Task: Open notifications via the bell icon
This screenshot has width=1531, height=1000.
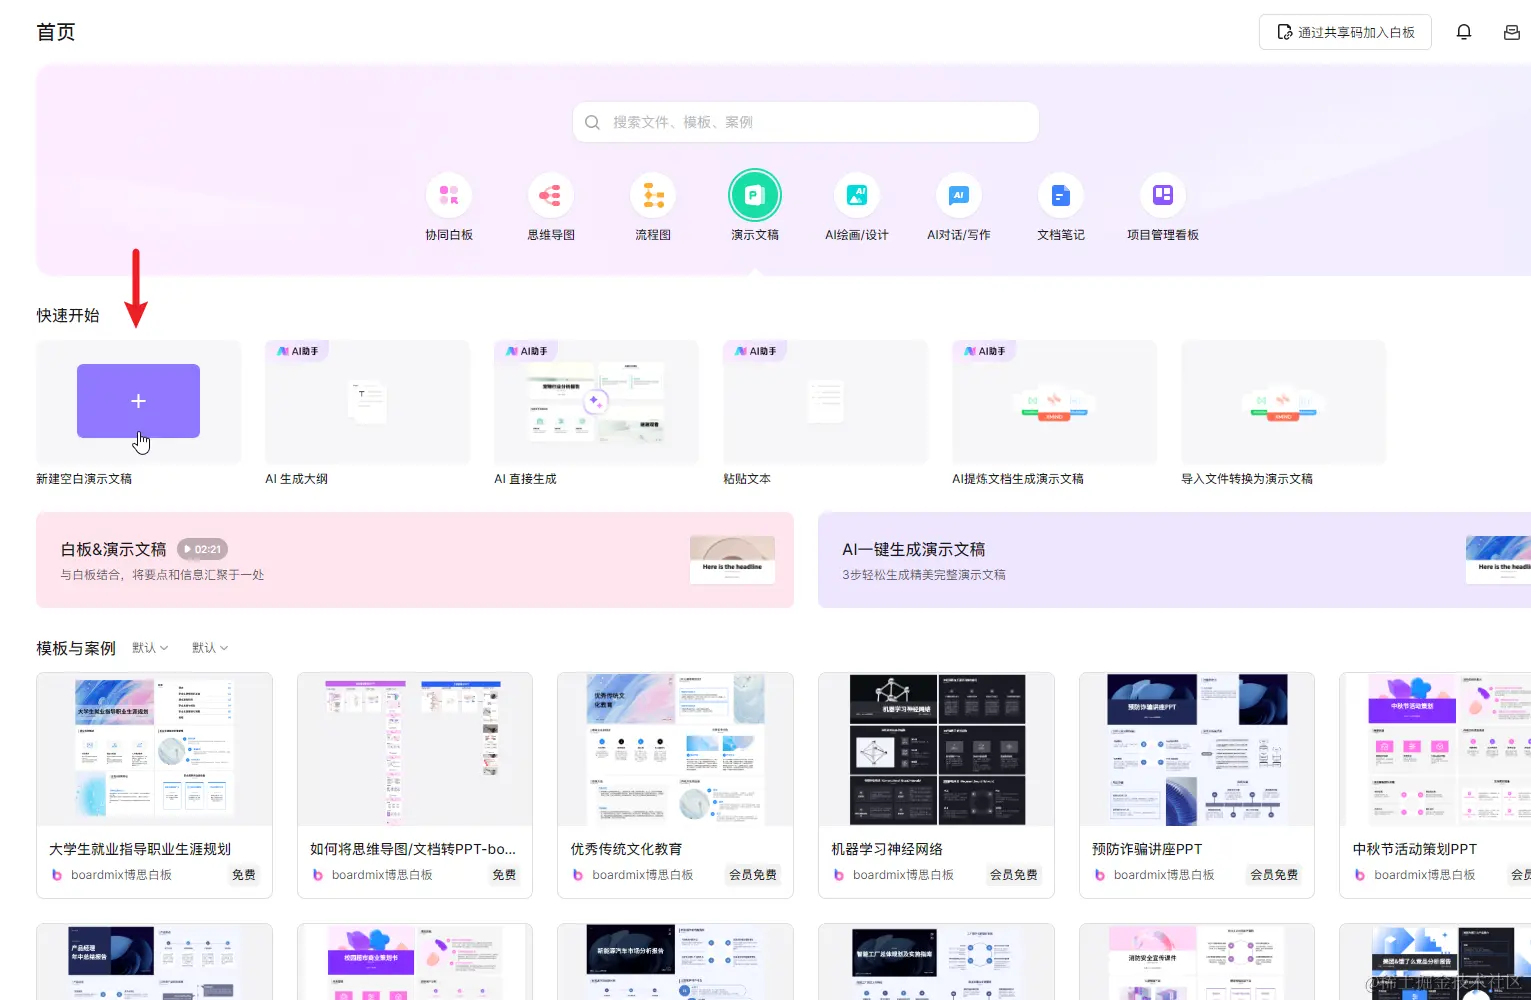Action: pos(1464,31)
